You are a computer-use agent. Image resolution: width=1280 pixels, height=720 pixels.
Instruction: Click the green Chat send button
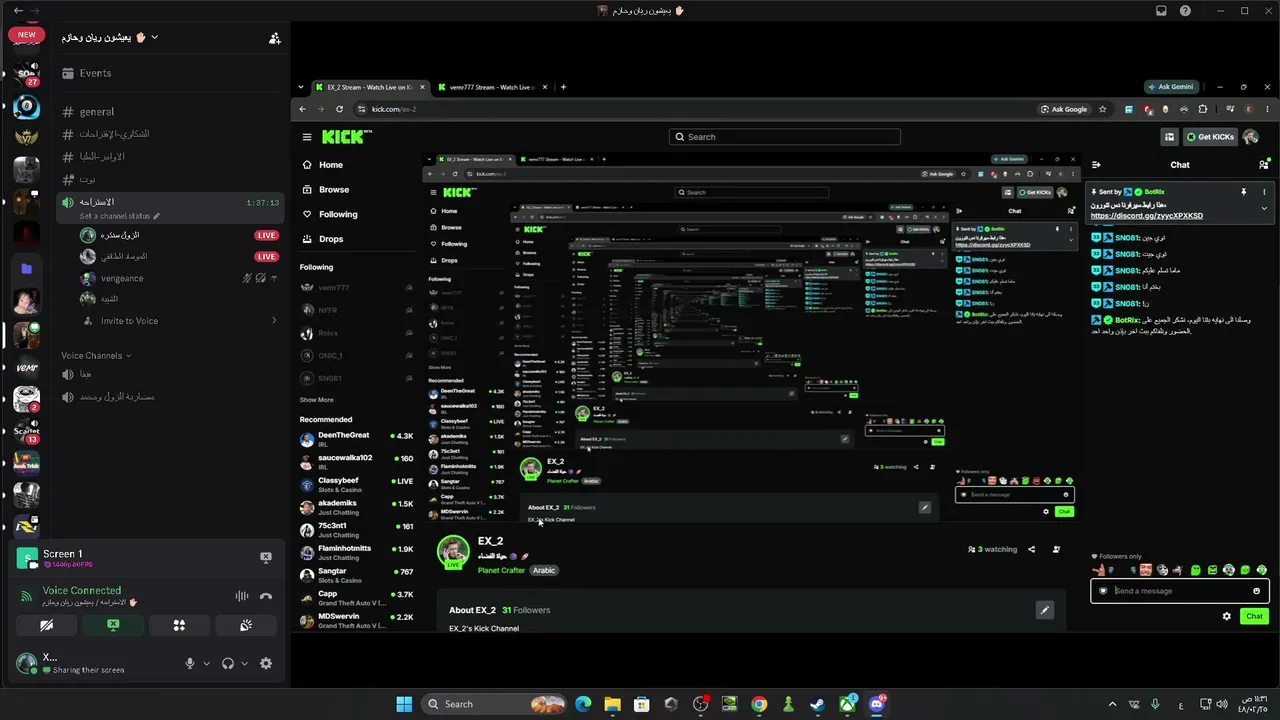tap(1254, 616)
